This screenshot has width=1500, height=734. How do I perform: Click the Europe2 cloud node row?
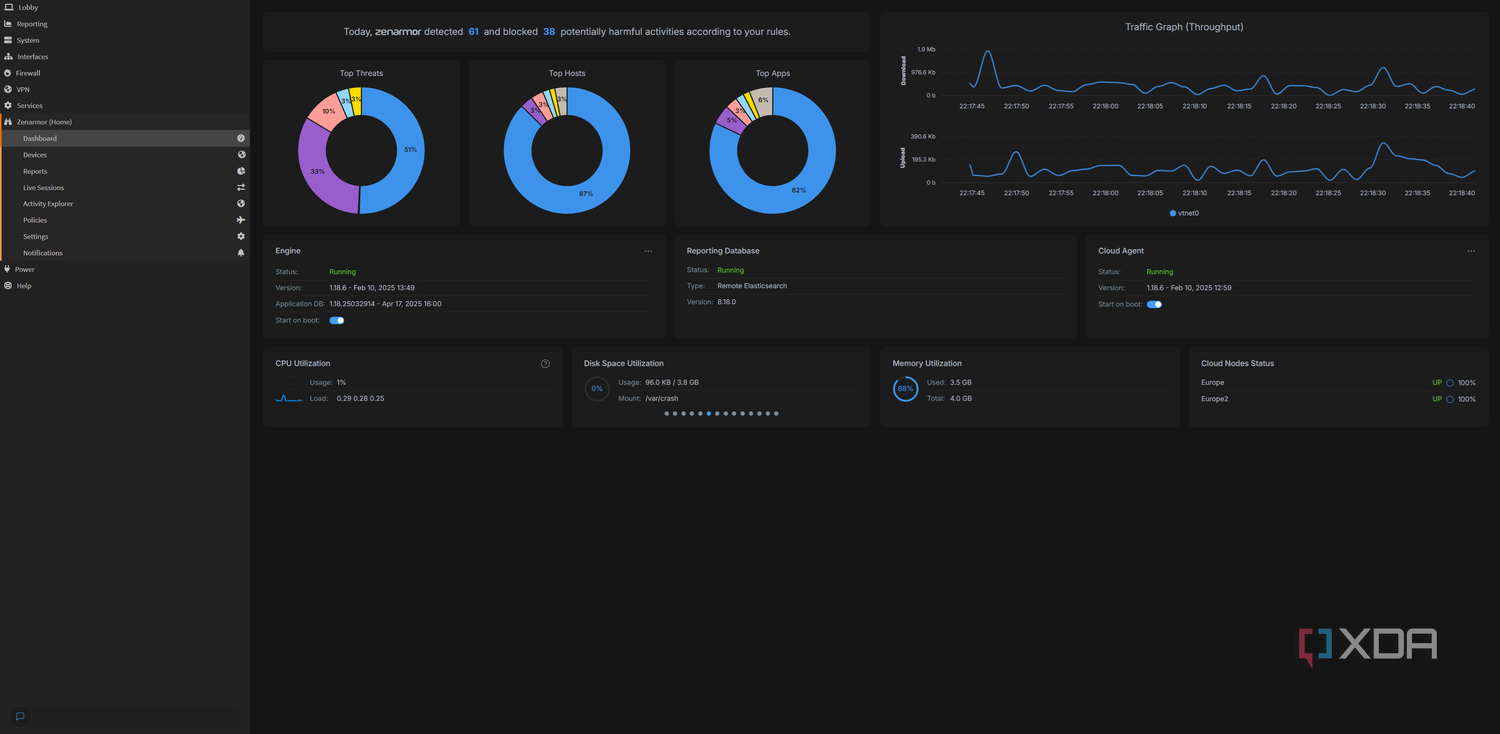(x=1338, y=399)
